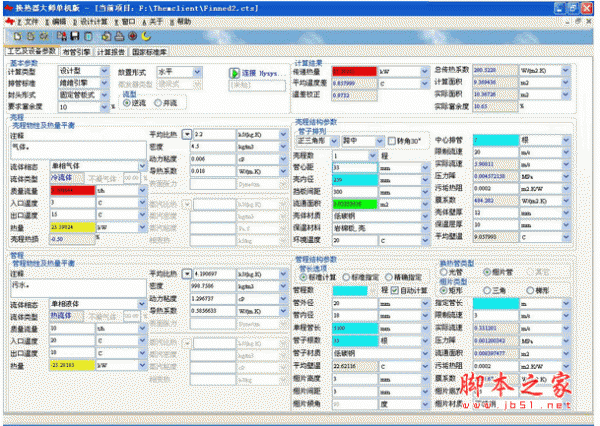Open the 设计计算 menu
600x426 pixels.
click(90, 22)
